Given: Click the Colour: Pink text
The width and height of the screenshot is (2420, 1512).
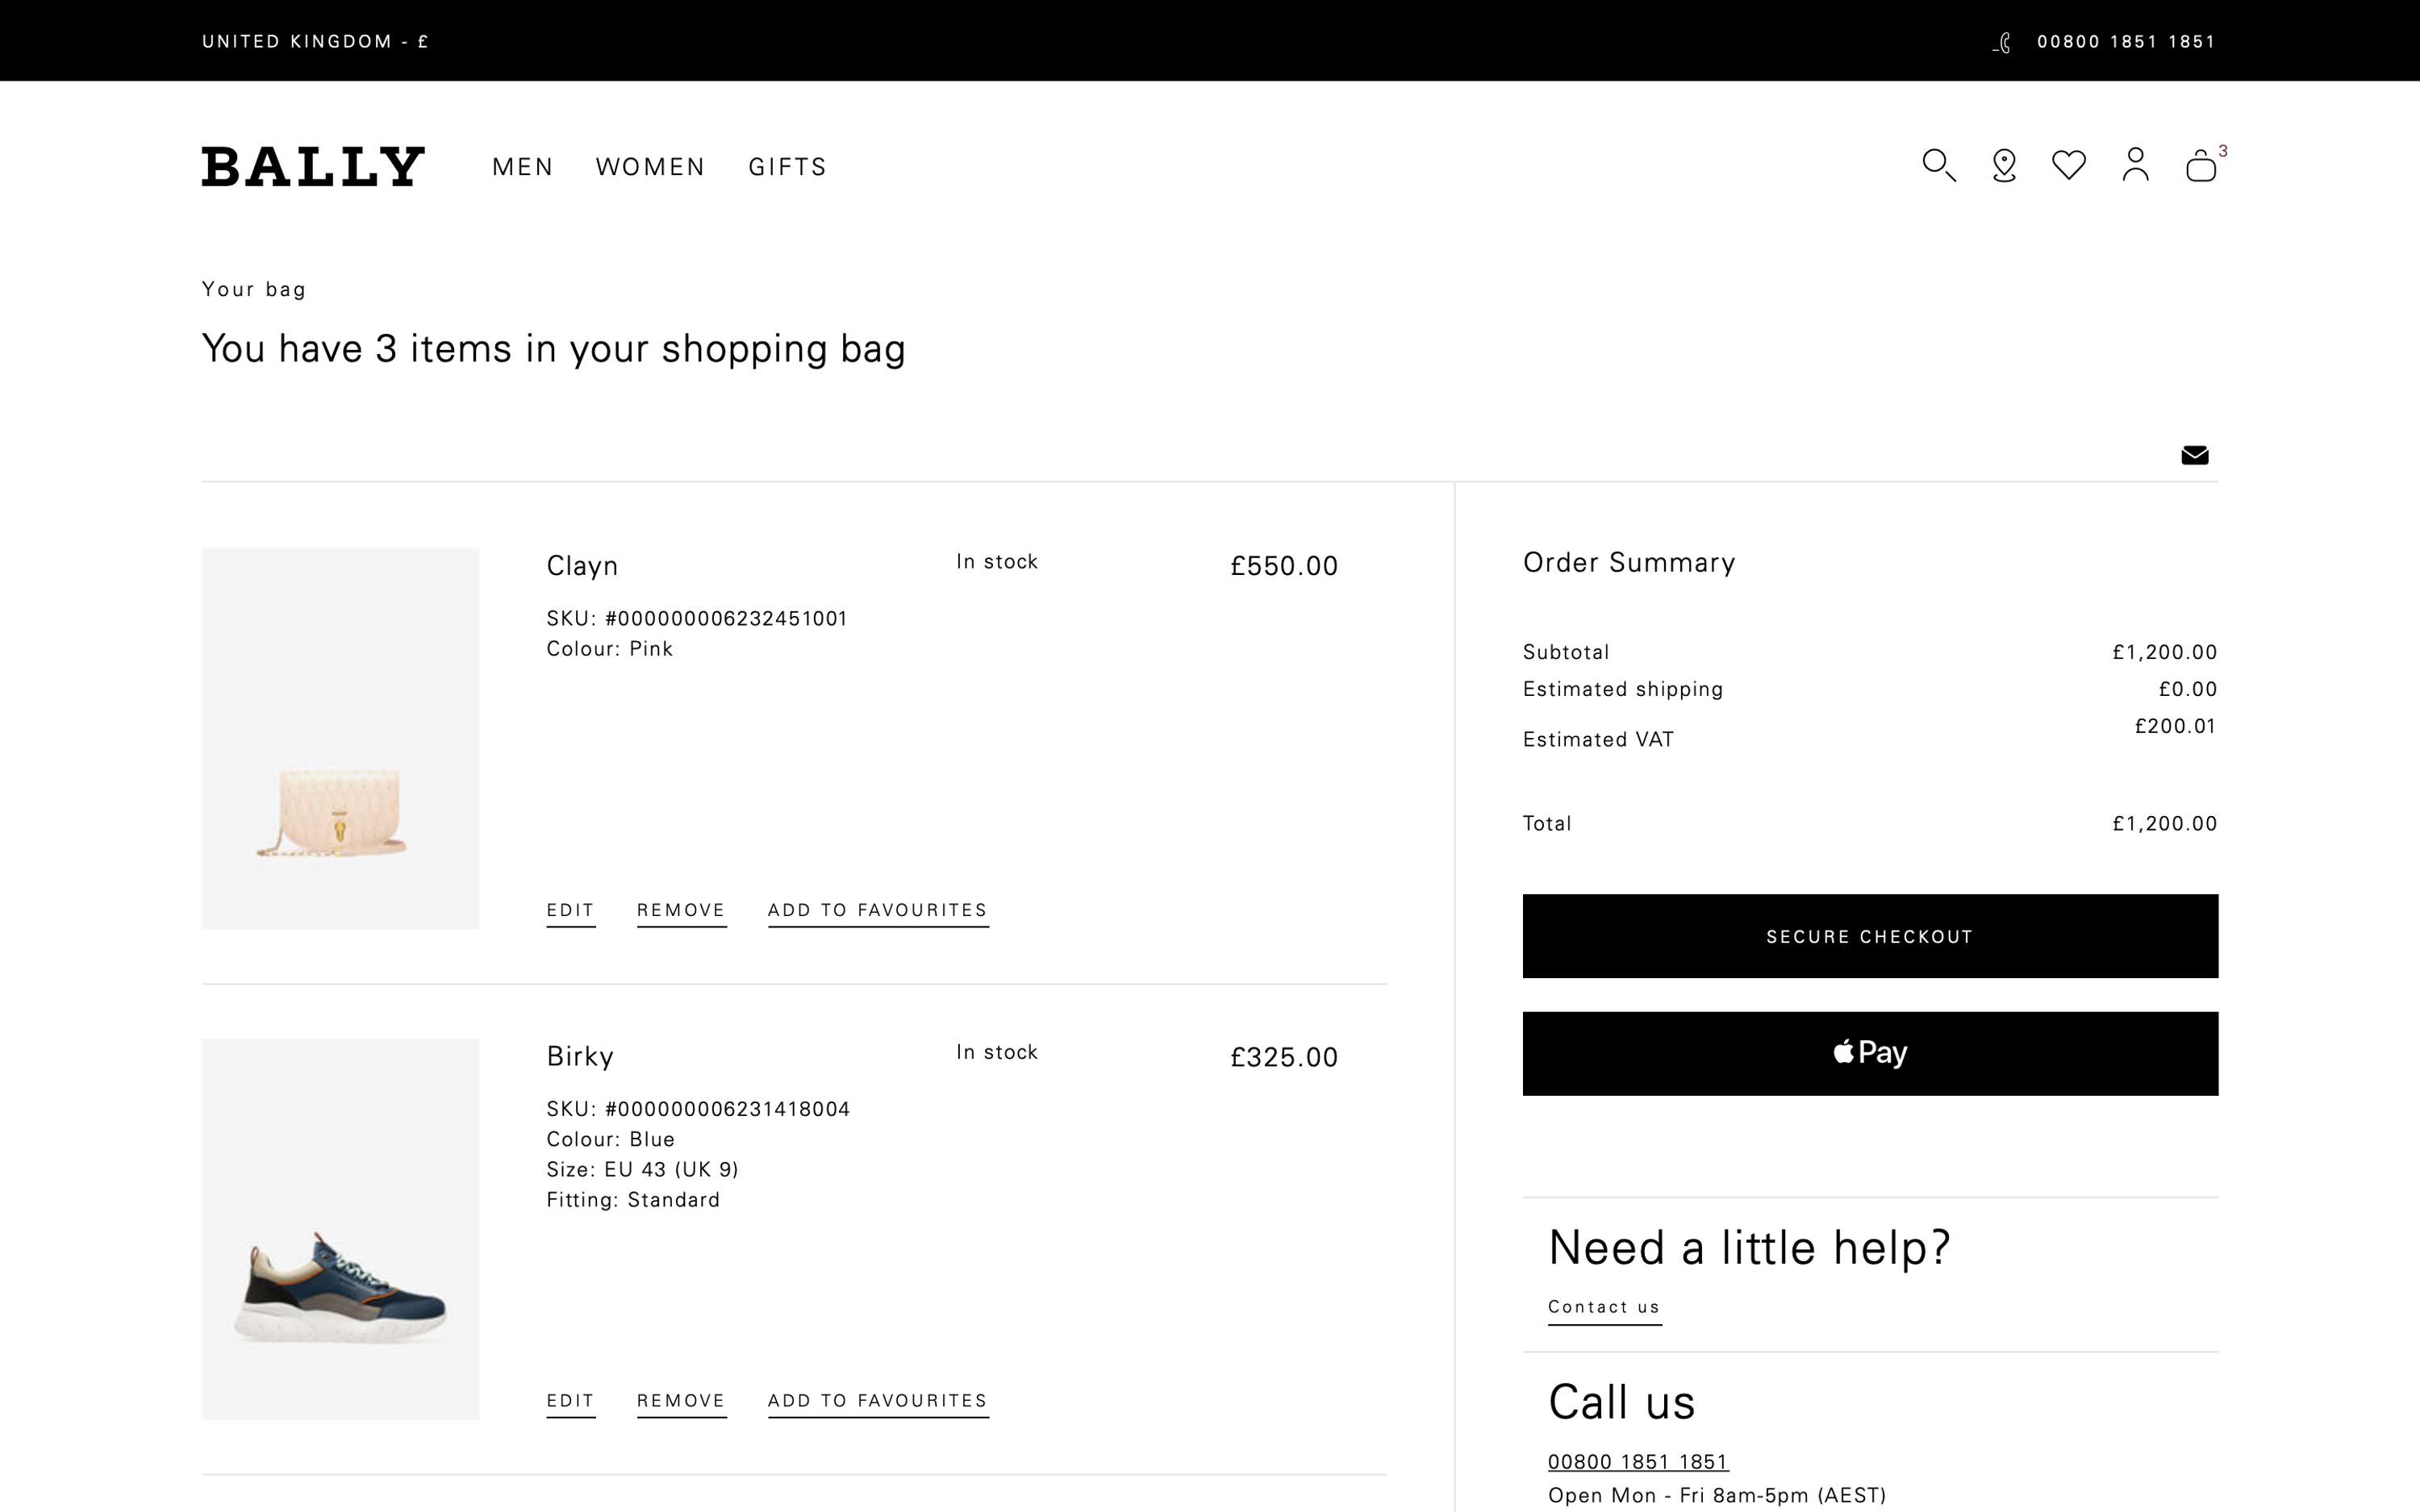Looking at the screenshot, I should (609, 648).
